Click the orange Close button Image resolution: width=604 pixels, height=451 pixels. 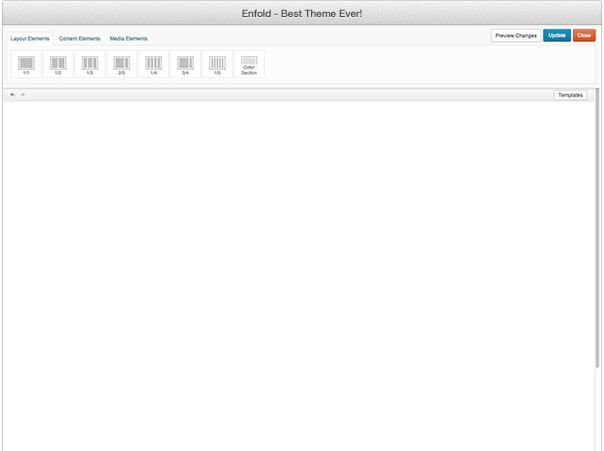click(584, 35)
